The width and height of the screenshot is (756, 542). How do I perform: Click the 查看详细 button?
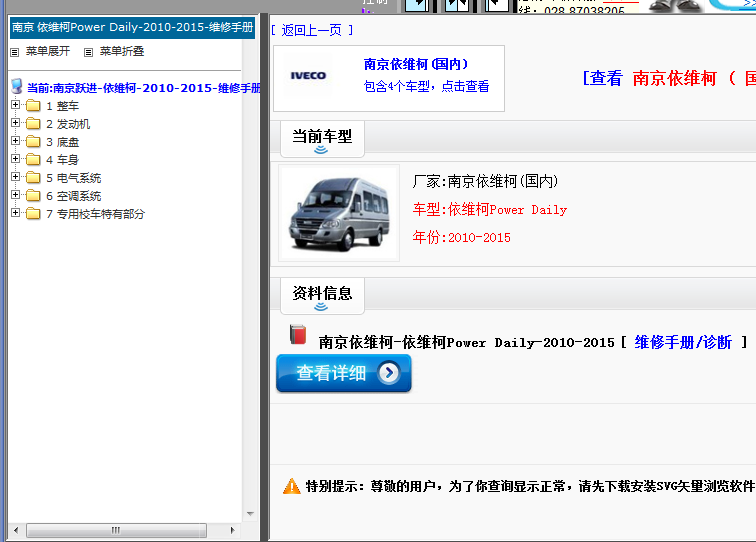(344, 373)
